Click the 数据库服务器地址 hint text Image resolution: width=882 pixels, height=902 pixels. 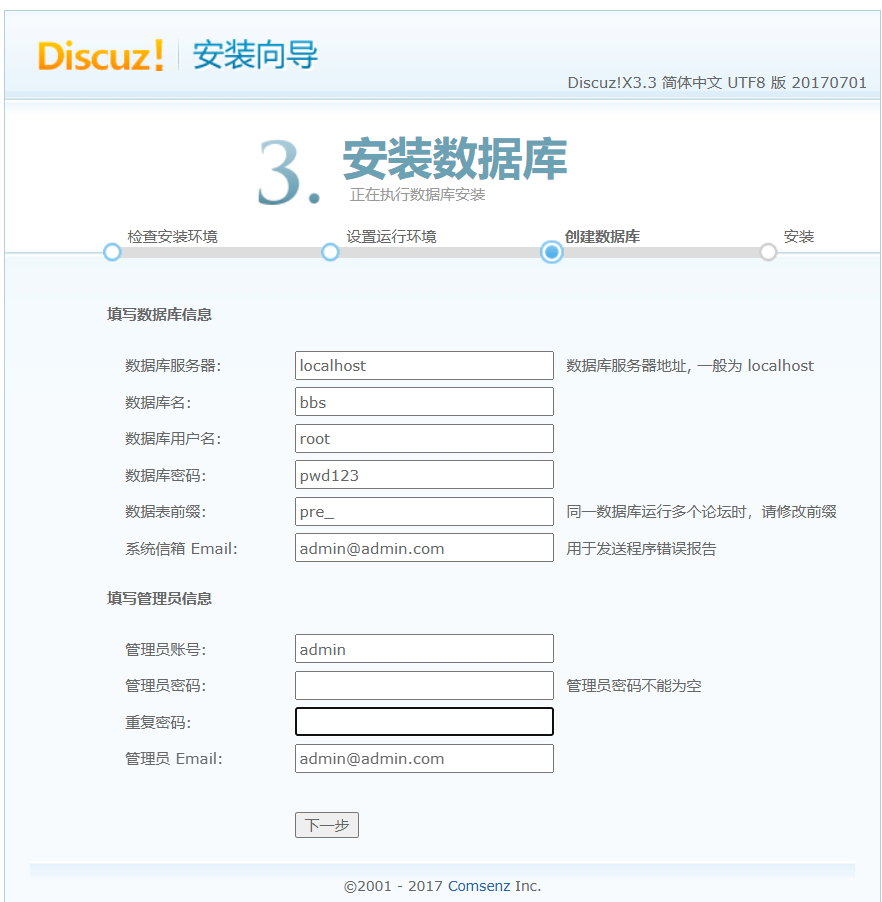pos(690,366)
